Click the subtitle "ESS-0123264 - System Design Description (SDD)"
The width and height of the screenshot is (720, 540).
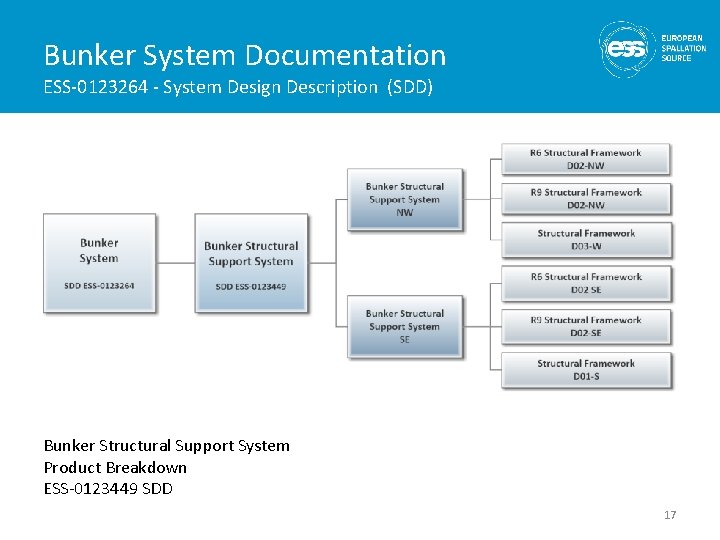pos(238,87)
